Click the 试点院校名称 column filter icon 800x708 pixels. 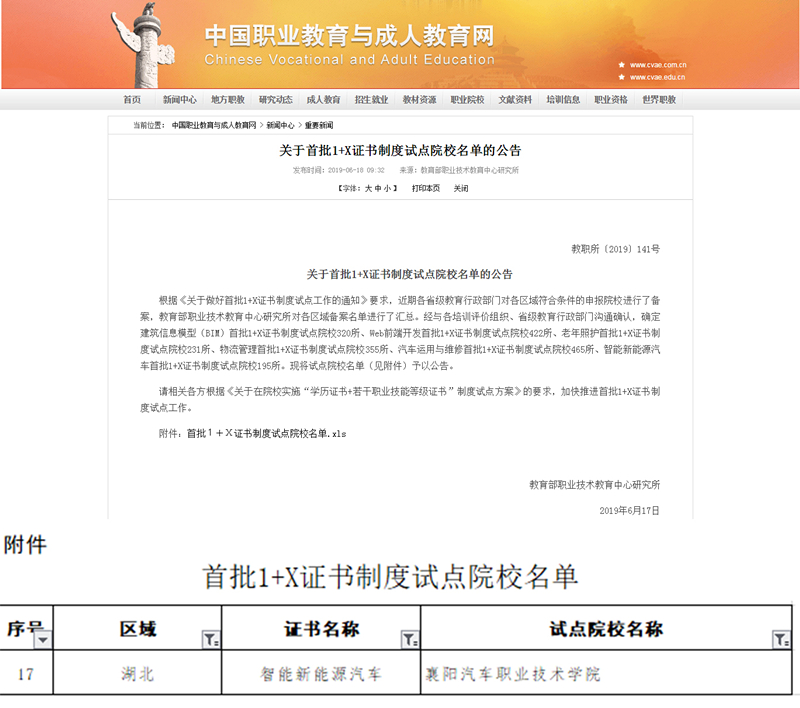click(x=780, y=639)
